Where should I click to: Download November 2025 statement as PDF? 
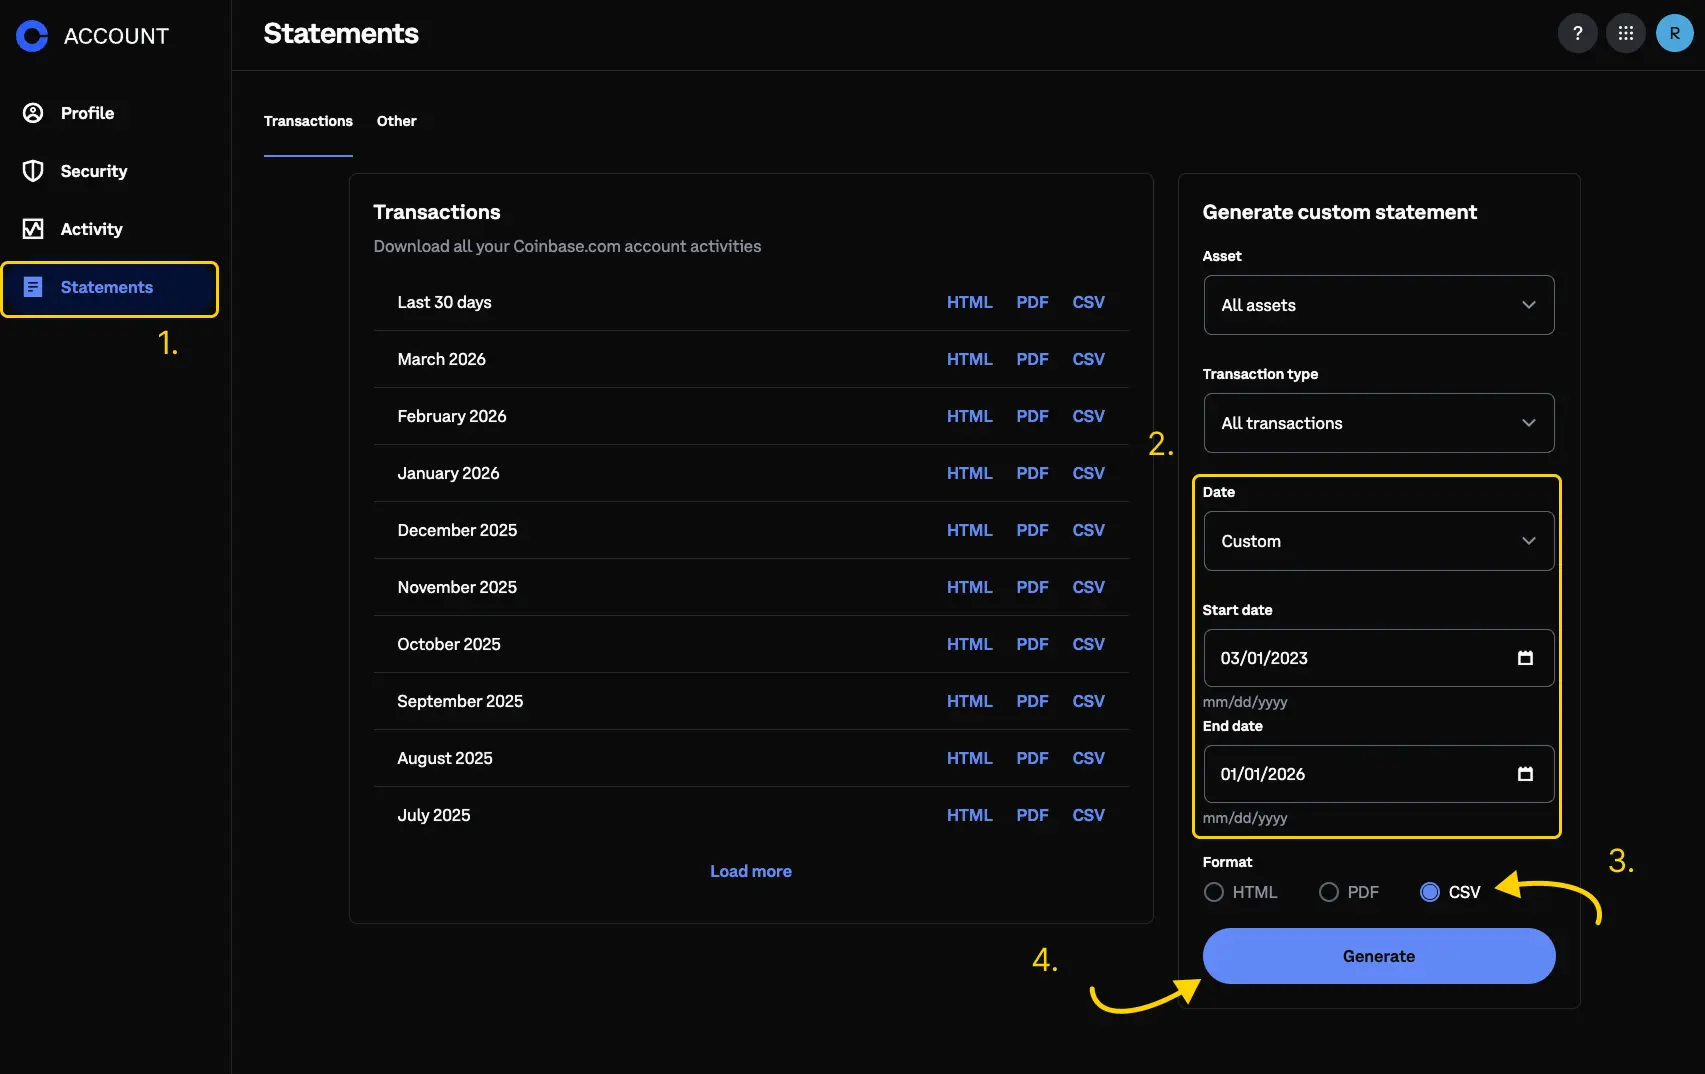click(1032, 587)
